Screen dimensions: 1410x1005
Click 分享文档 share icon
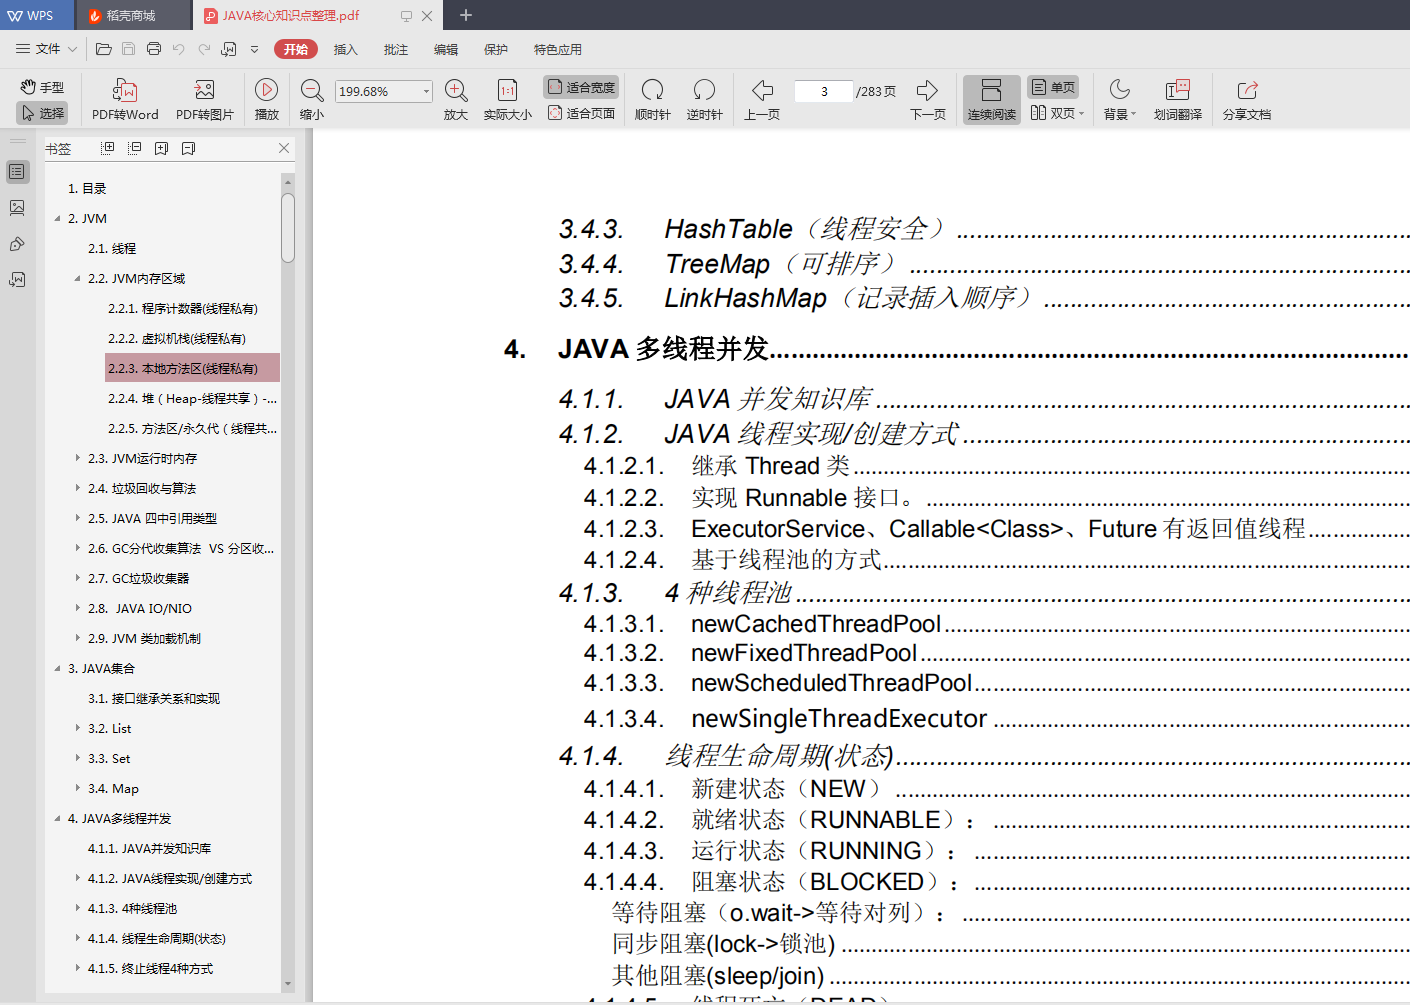1247,100
